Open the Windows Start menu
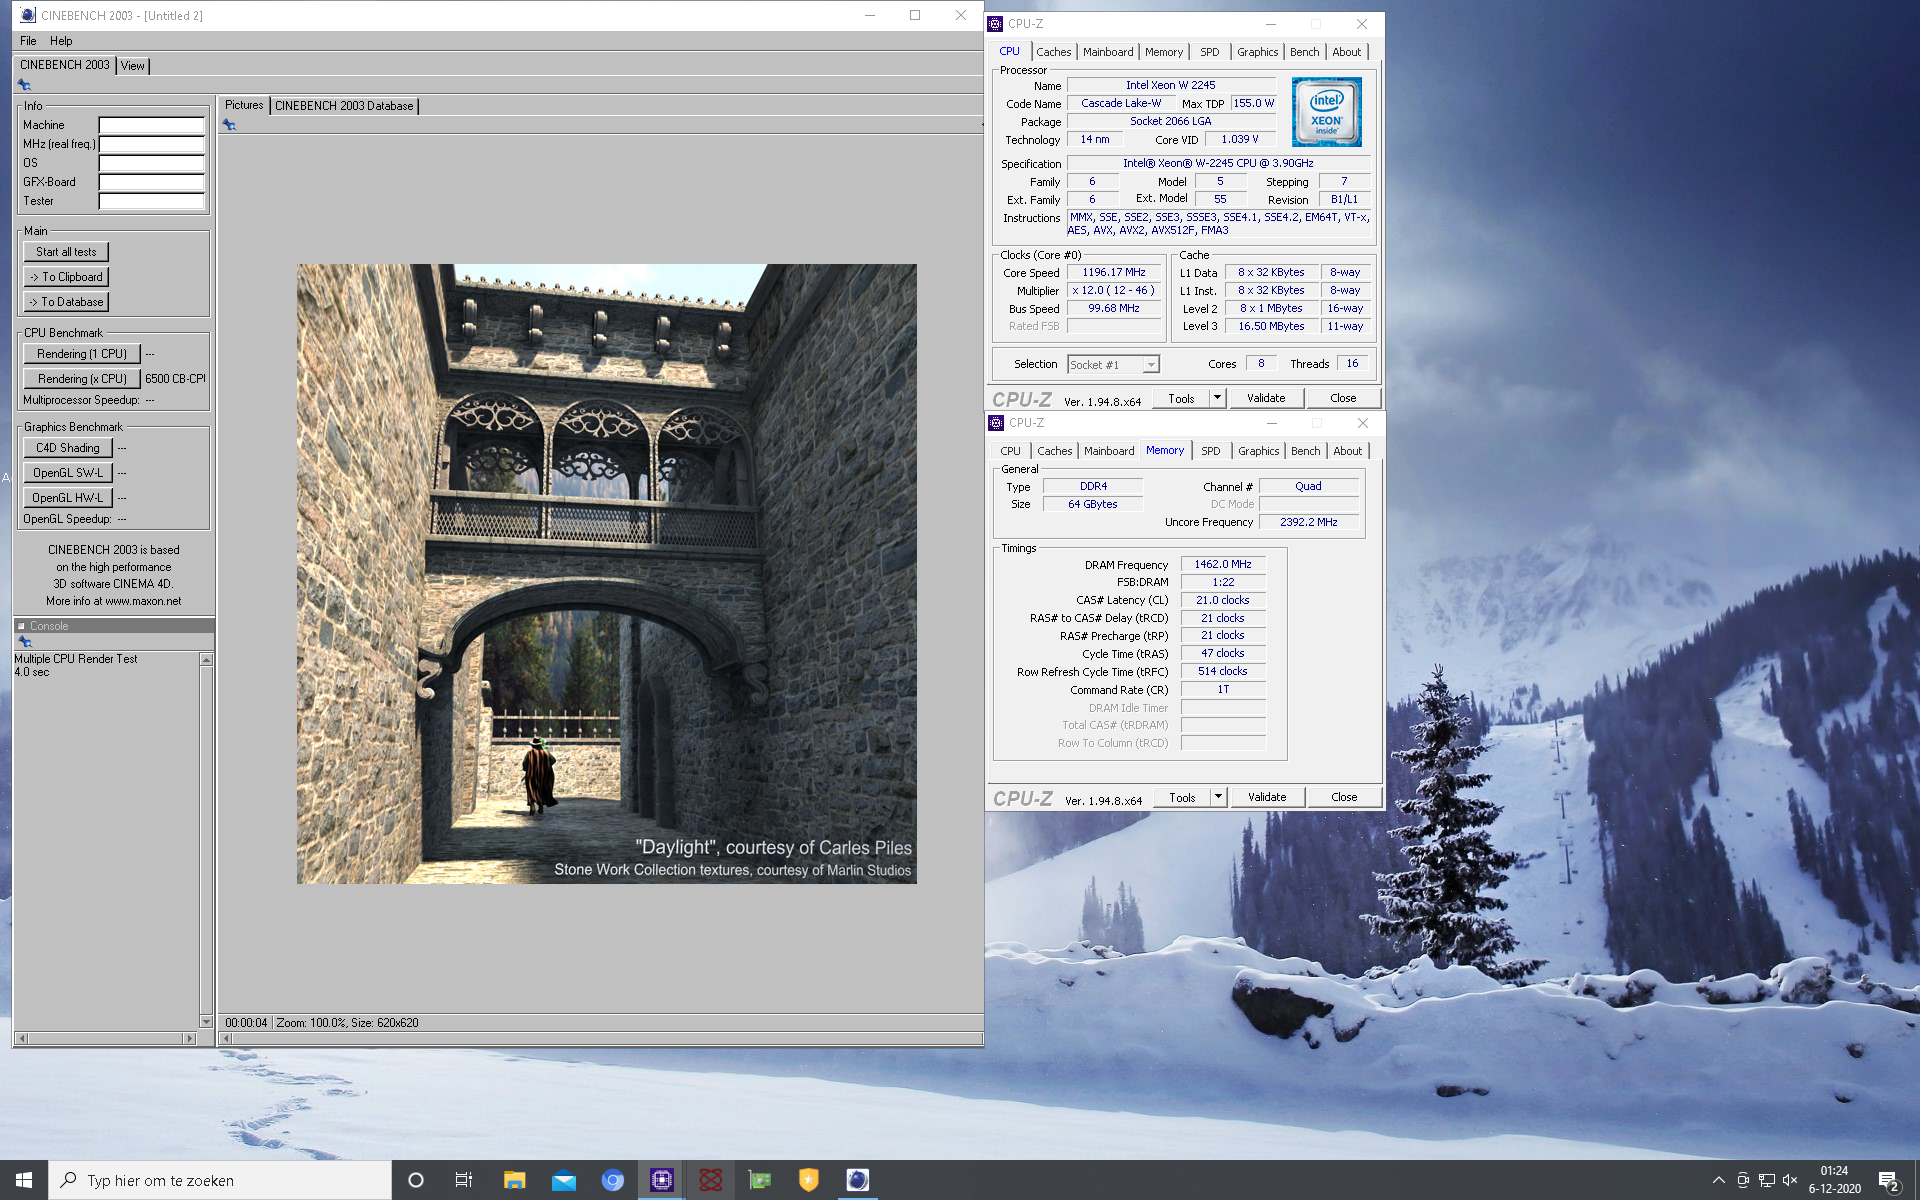Viewport: 1920px width, 1200px height. point(24,1180)
